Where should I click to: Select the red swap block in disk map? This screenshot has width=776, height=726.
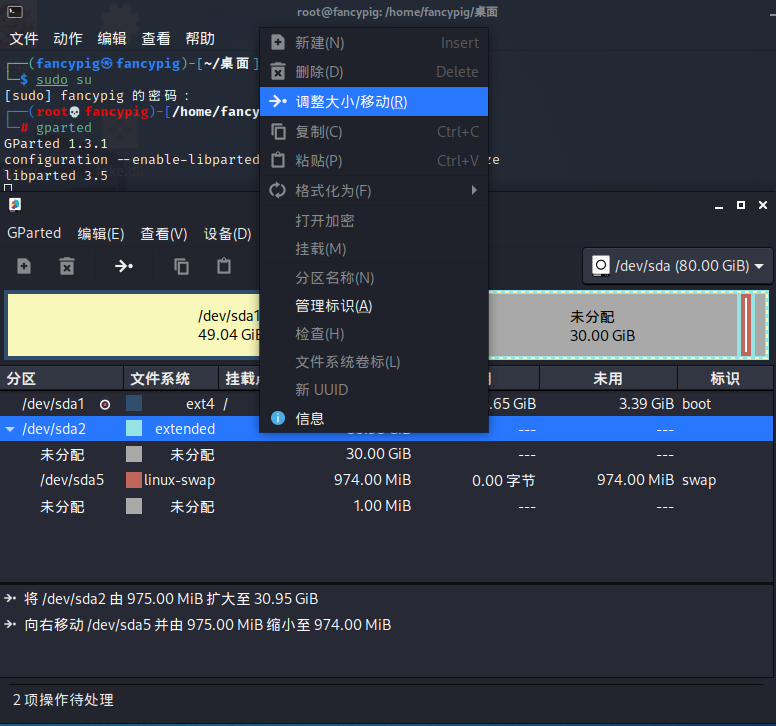coord(746,325)
